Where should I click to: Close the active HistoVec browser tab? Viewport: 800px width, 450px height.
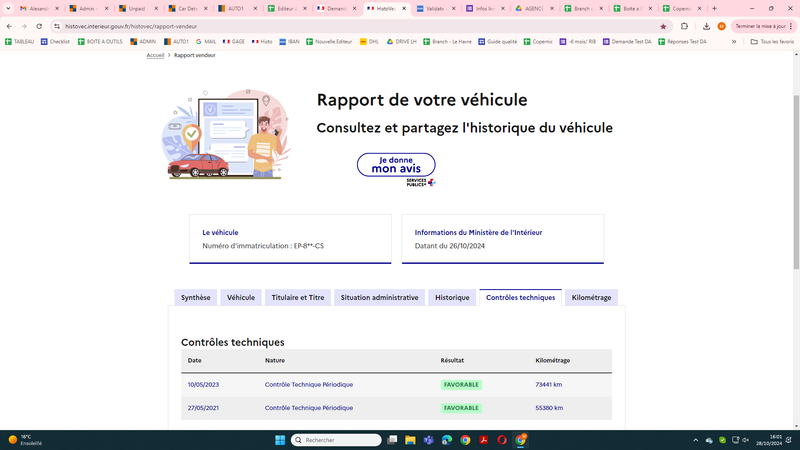(x=404, y=9)
